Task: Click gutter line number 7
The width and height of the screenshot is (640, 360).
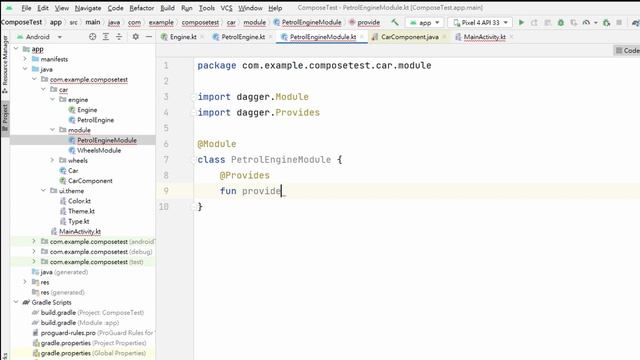Action: (x=166, y=160)
